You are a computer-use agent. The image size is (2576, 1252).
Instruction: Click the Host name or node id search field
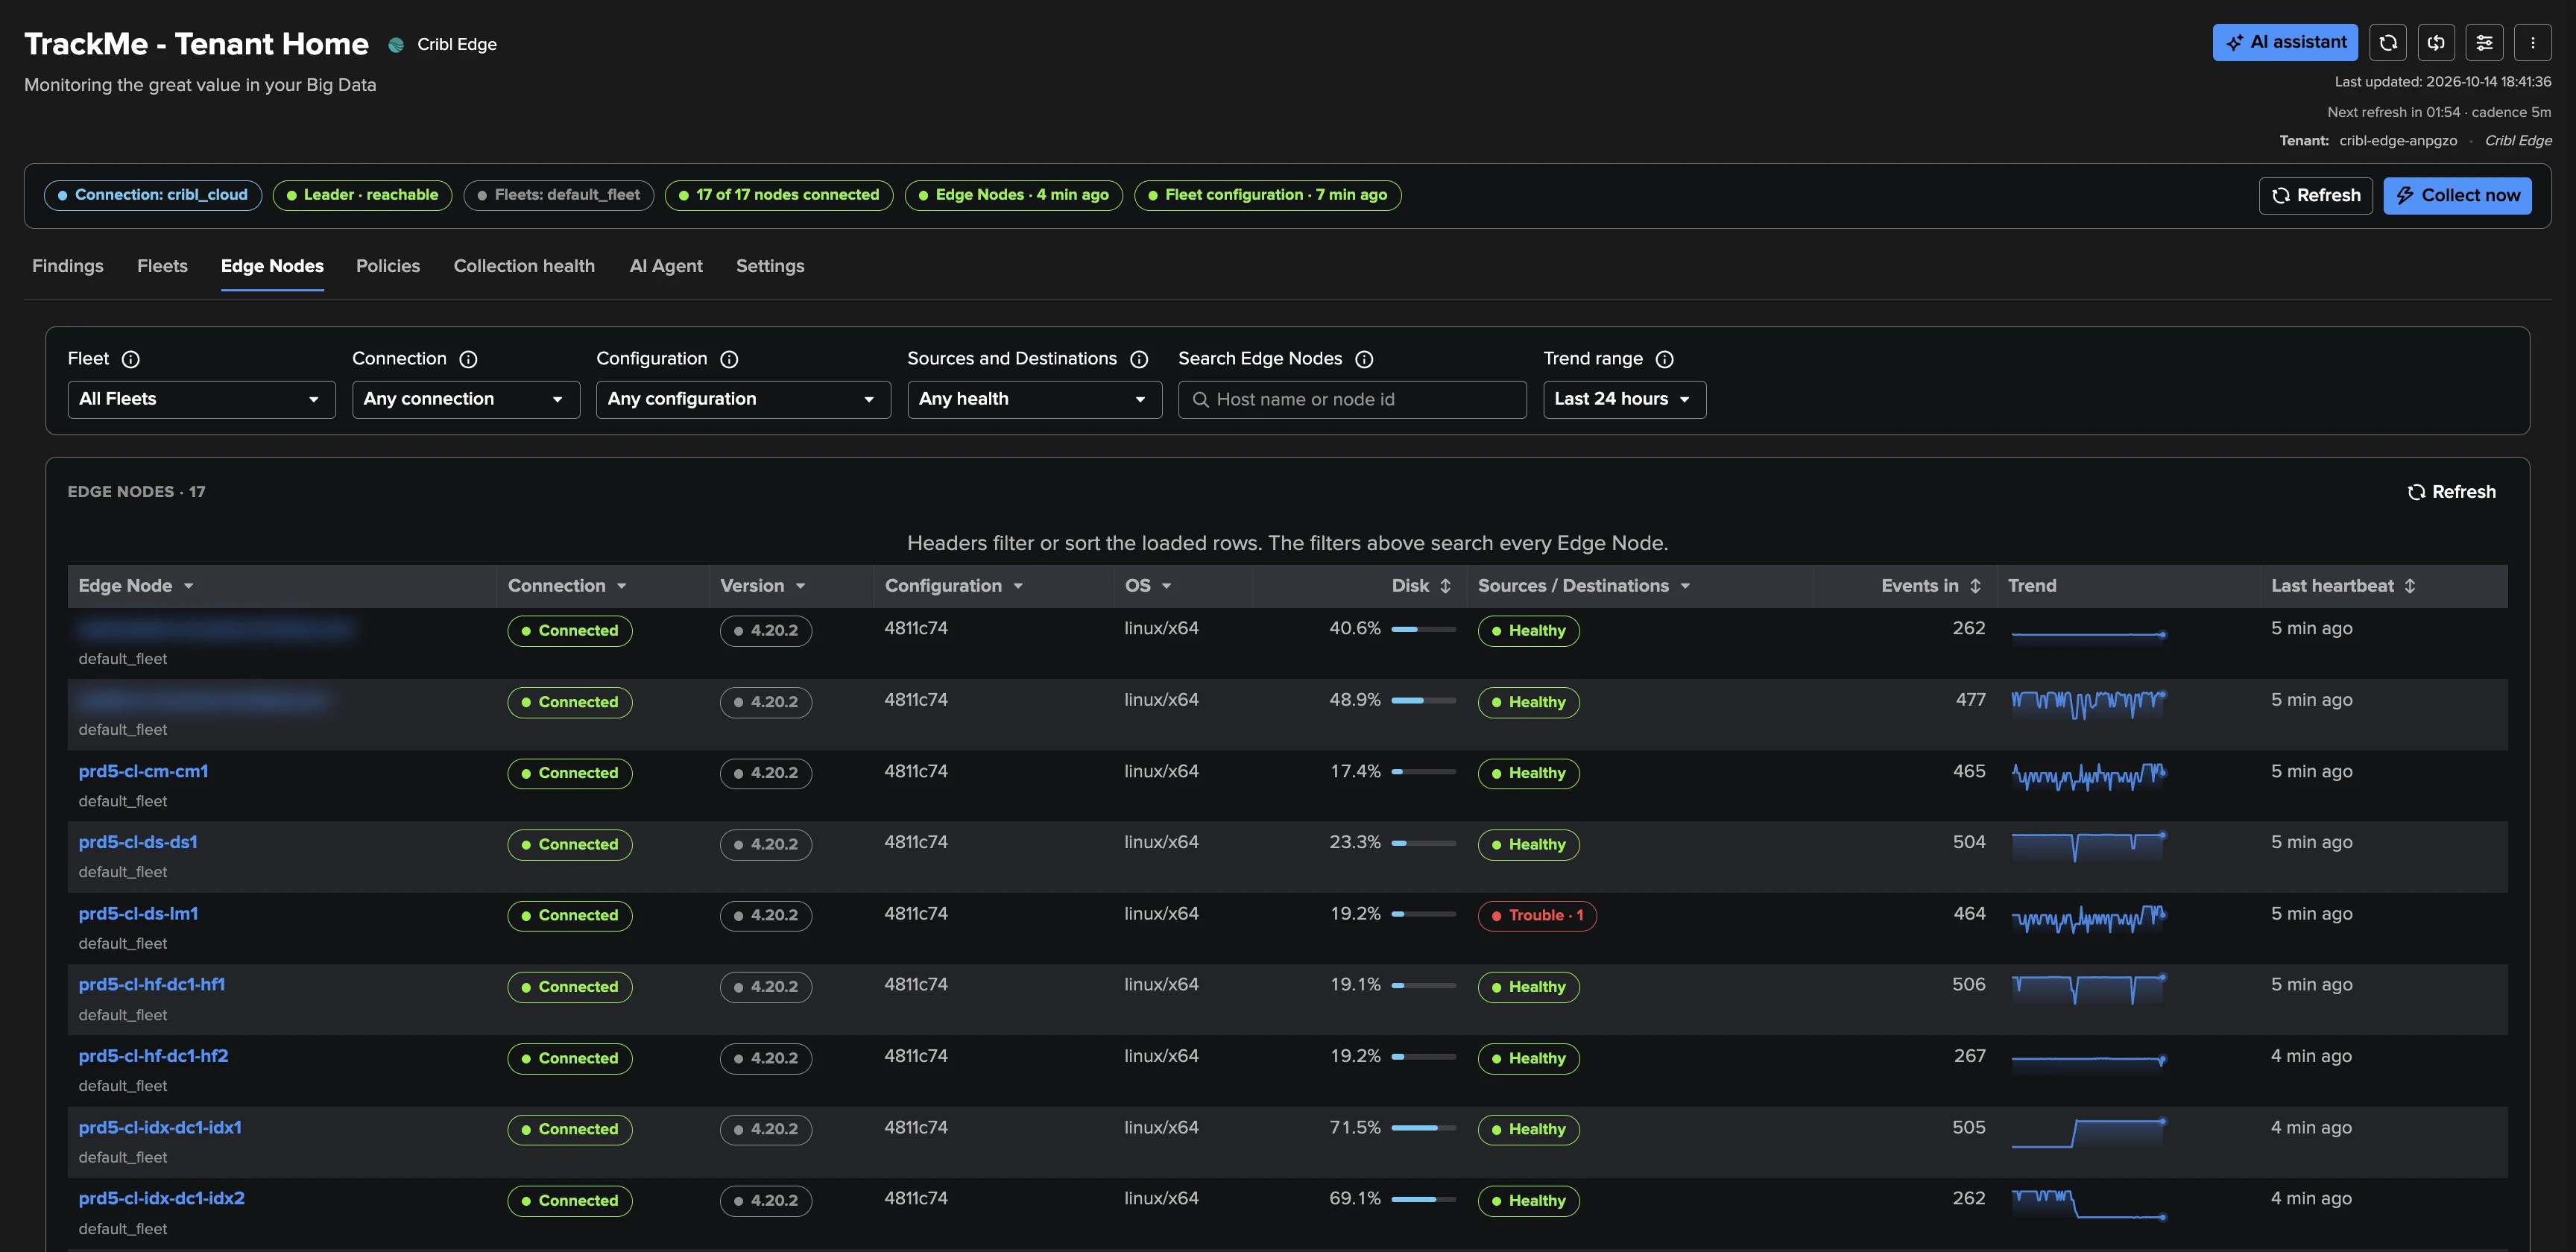(x=1352, y=399)
